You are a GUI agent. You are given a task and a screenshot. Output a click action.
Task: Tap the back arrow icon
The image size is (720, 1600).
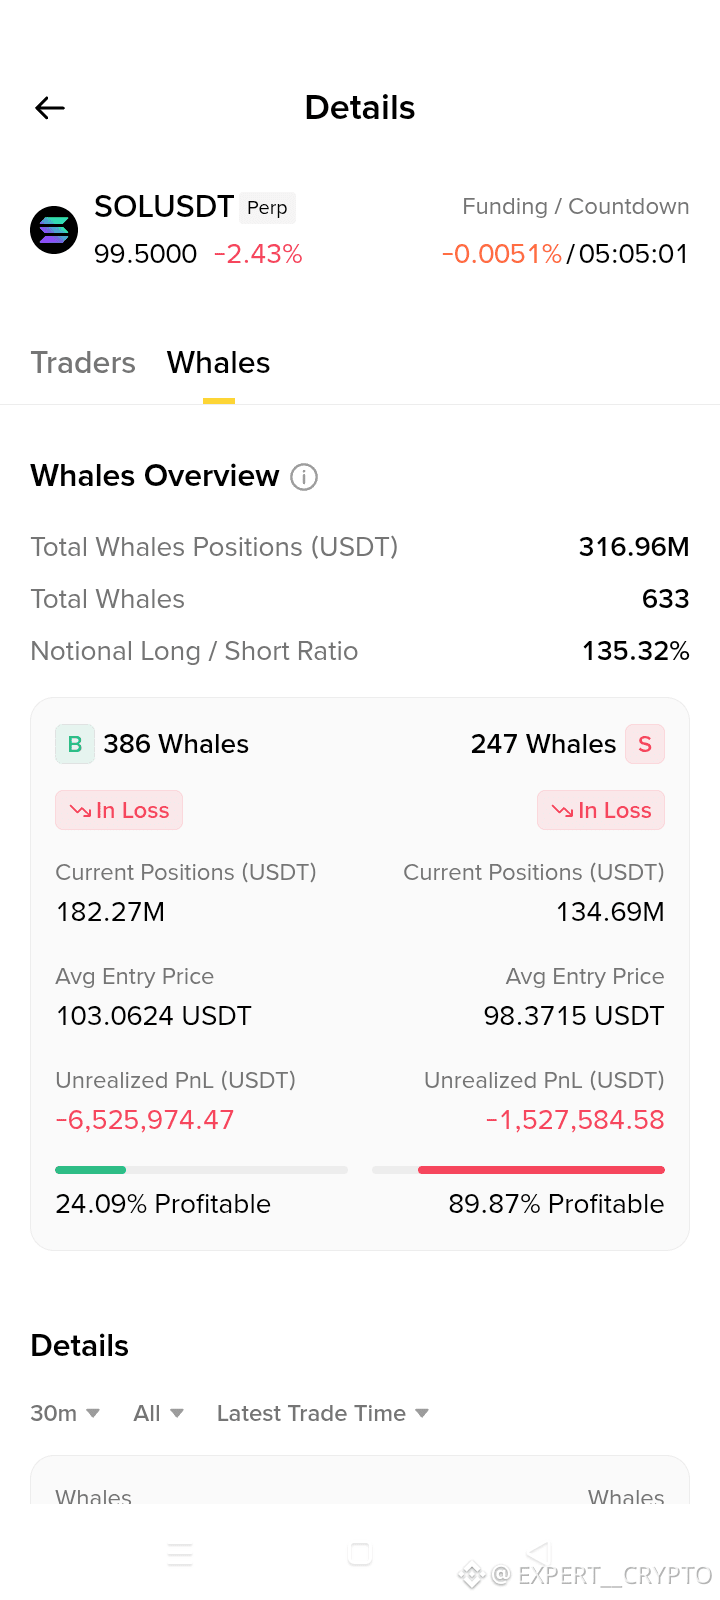(50, 108)
